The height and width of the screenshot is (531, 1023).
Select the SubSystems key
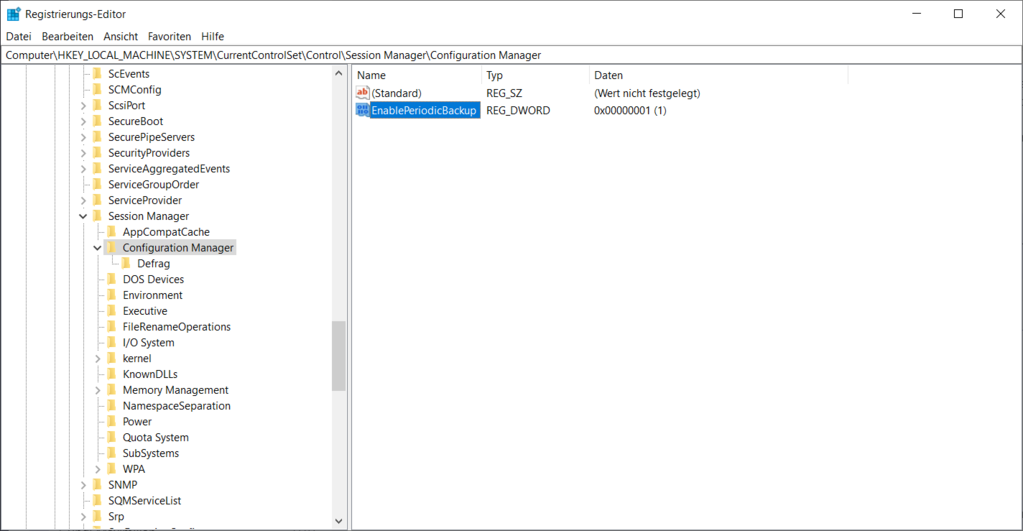[151, 453]
